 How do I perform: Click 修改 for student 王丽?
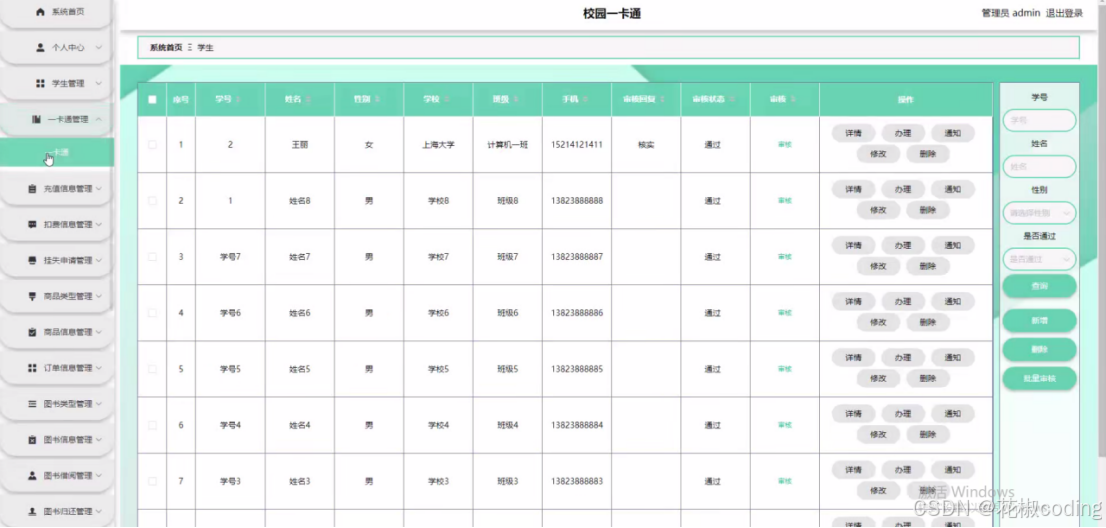coord(878,154)
